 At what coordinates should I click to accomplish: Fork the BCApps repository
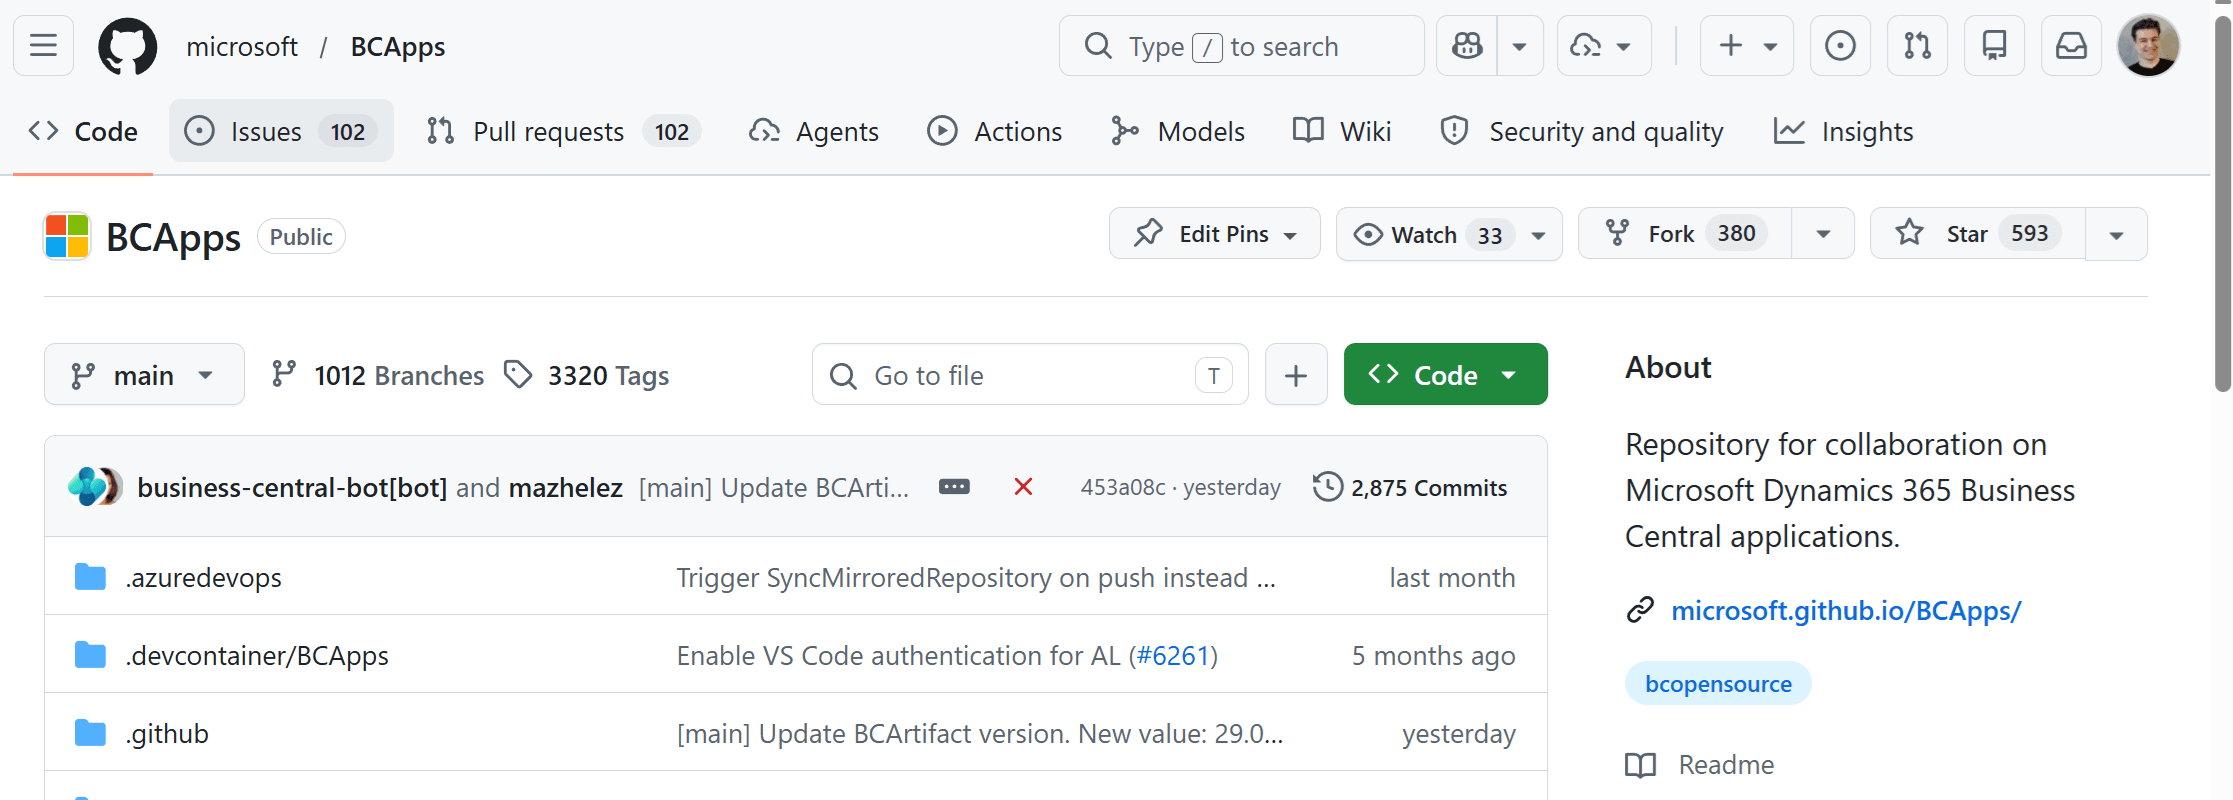[x=1685, y=234]
